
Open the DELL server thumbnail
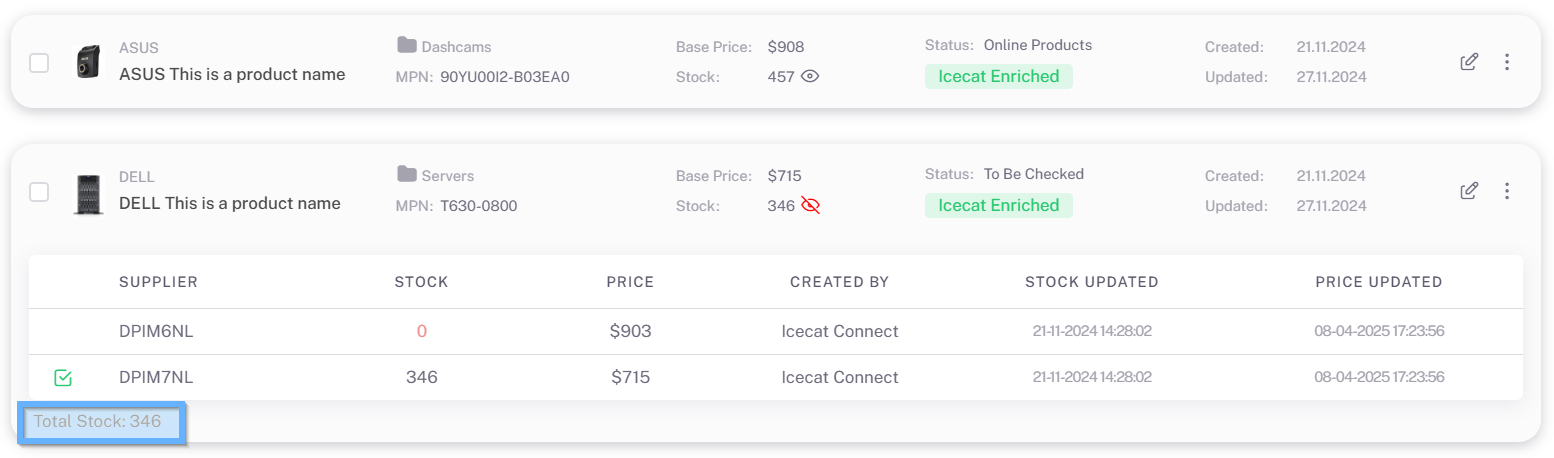88,193
